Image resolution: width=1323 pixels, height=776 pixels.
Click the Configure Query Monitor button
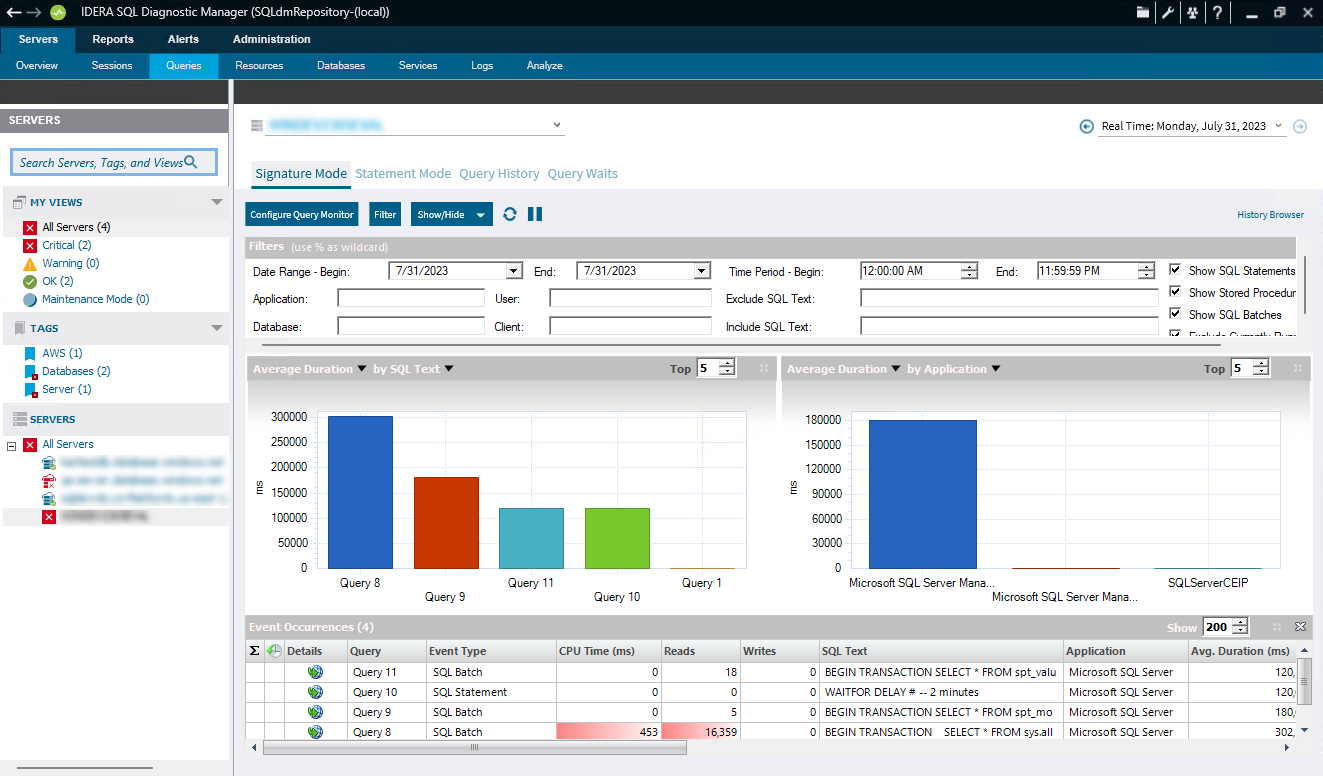(x=302, y=214)
